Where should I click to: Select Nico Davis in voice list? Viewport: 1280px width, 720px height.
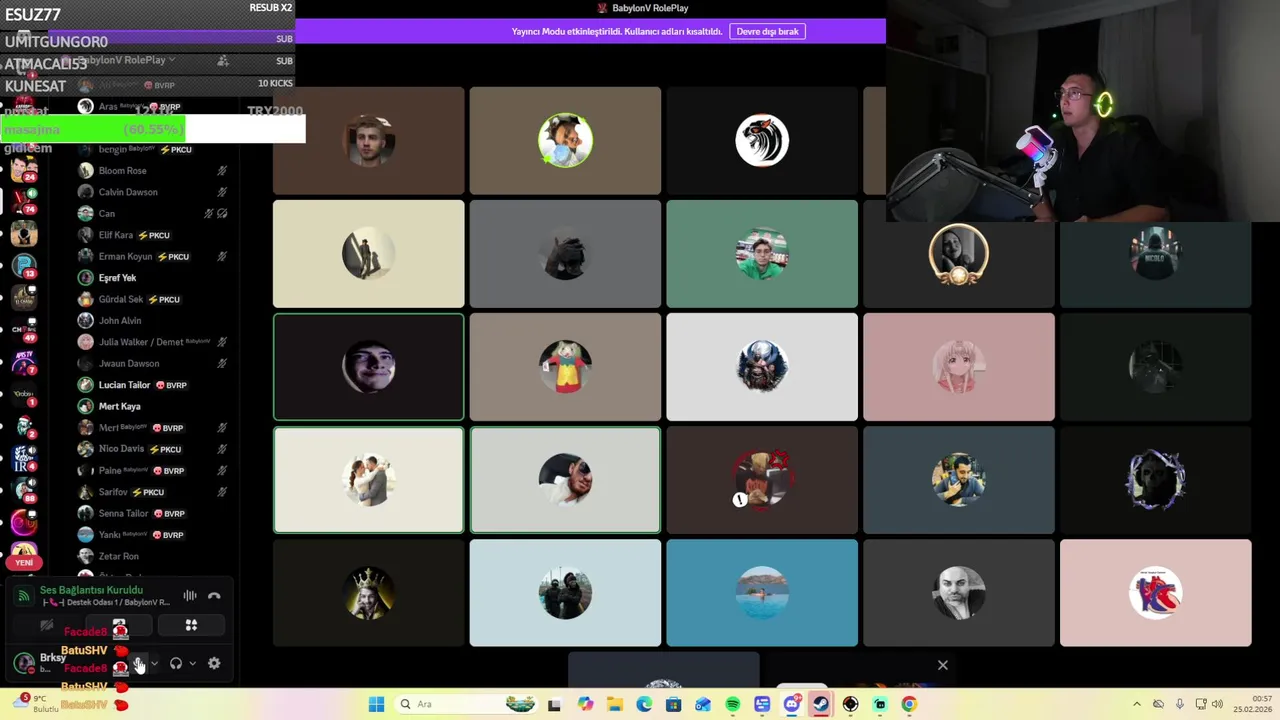coord(153,449)
